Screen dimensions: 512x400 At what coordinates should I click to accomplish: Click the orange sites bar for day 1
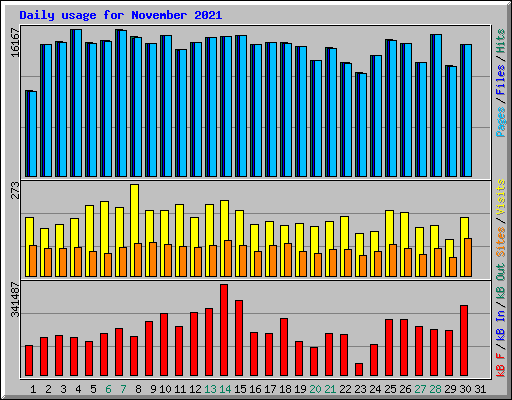[x=33, y=261]
